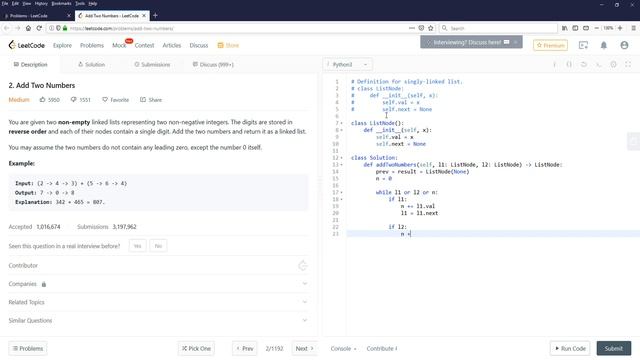640x360 pixels.
Task: Fold the ListNode class at line 7
Action: [342, 123]
